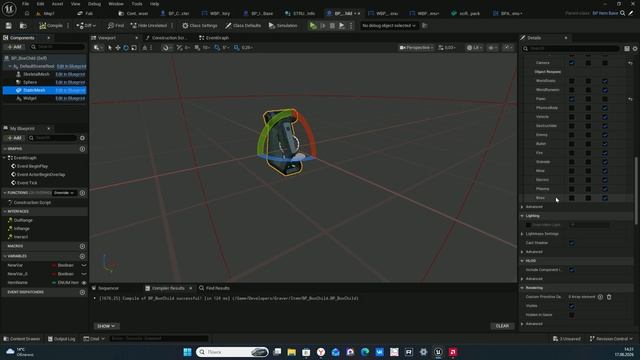Remove the Custom Primitive Data elements with the trash icon
This screenshot has height=360, width=640.
tap(609, 297)
